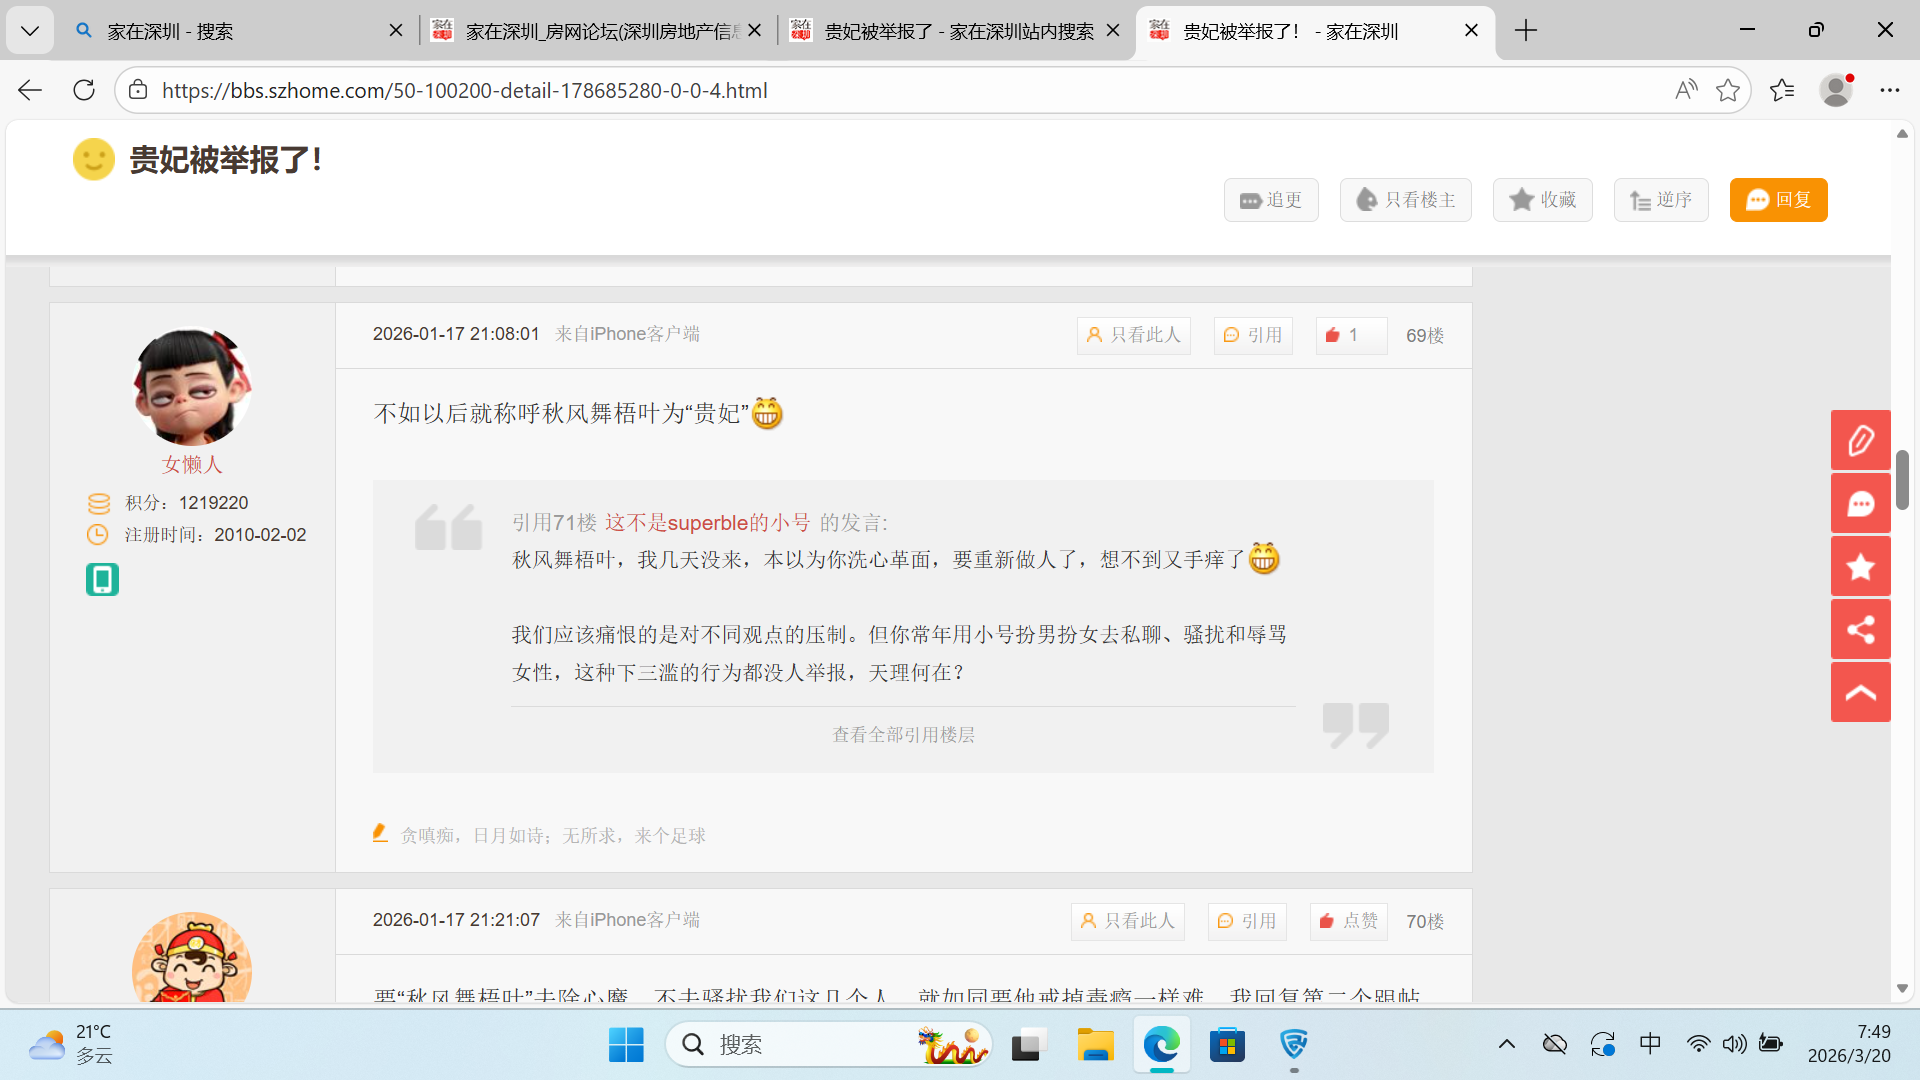Refresh the browser page
Screen dimensions: 1920x1080
(x=84, y=90)
